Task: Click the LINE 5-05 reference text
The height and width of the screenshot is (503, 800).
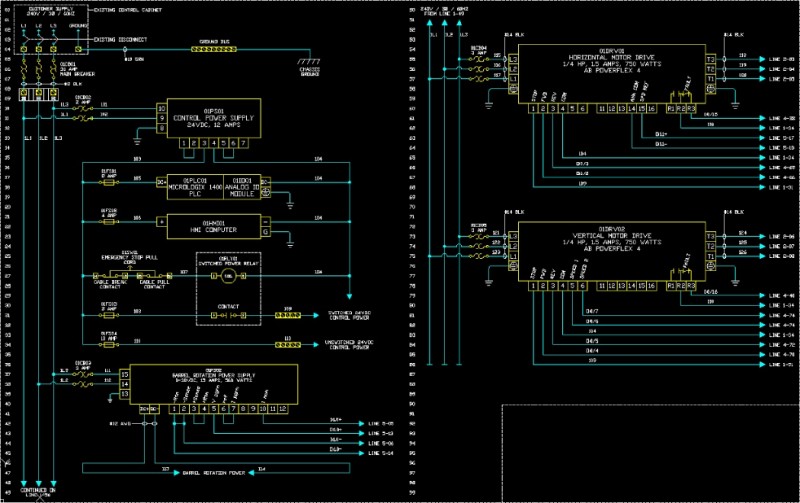Action: 381,424
